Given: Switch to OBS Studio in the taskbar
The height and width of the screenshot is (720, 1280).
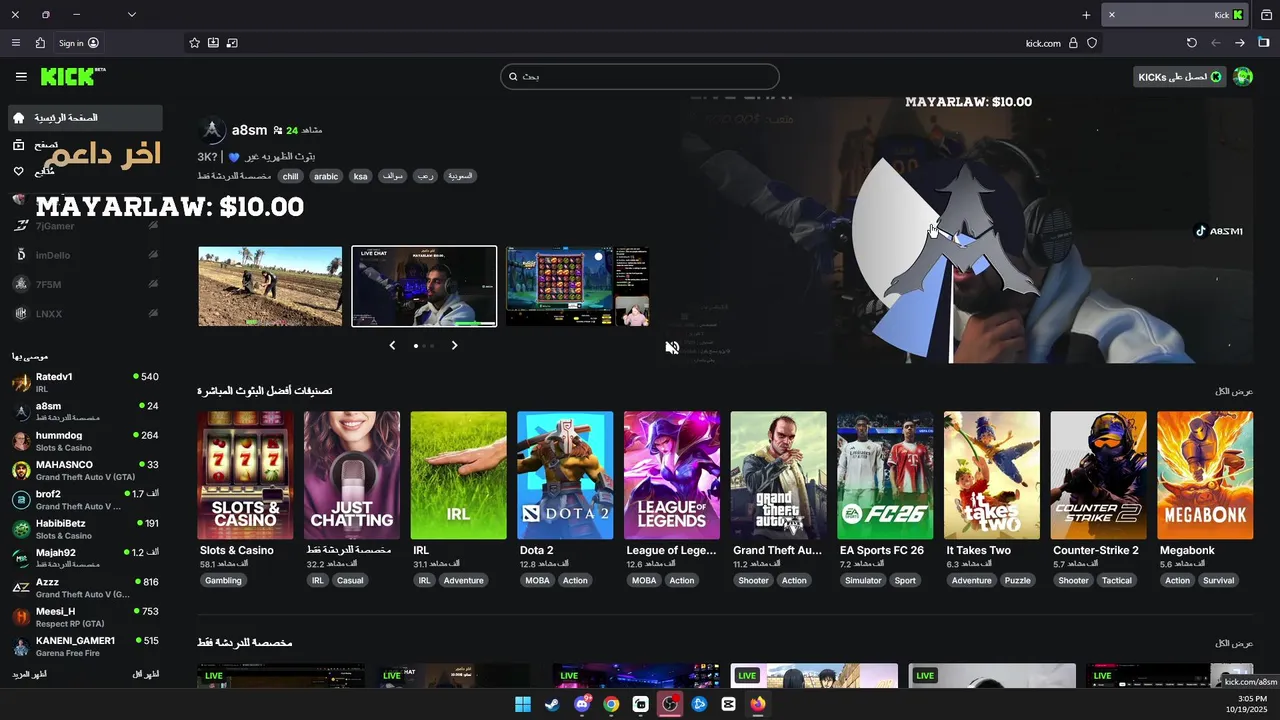Looking at the screenshot, I should click(x=670, y=704).
